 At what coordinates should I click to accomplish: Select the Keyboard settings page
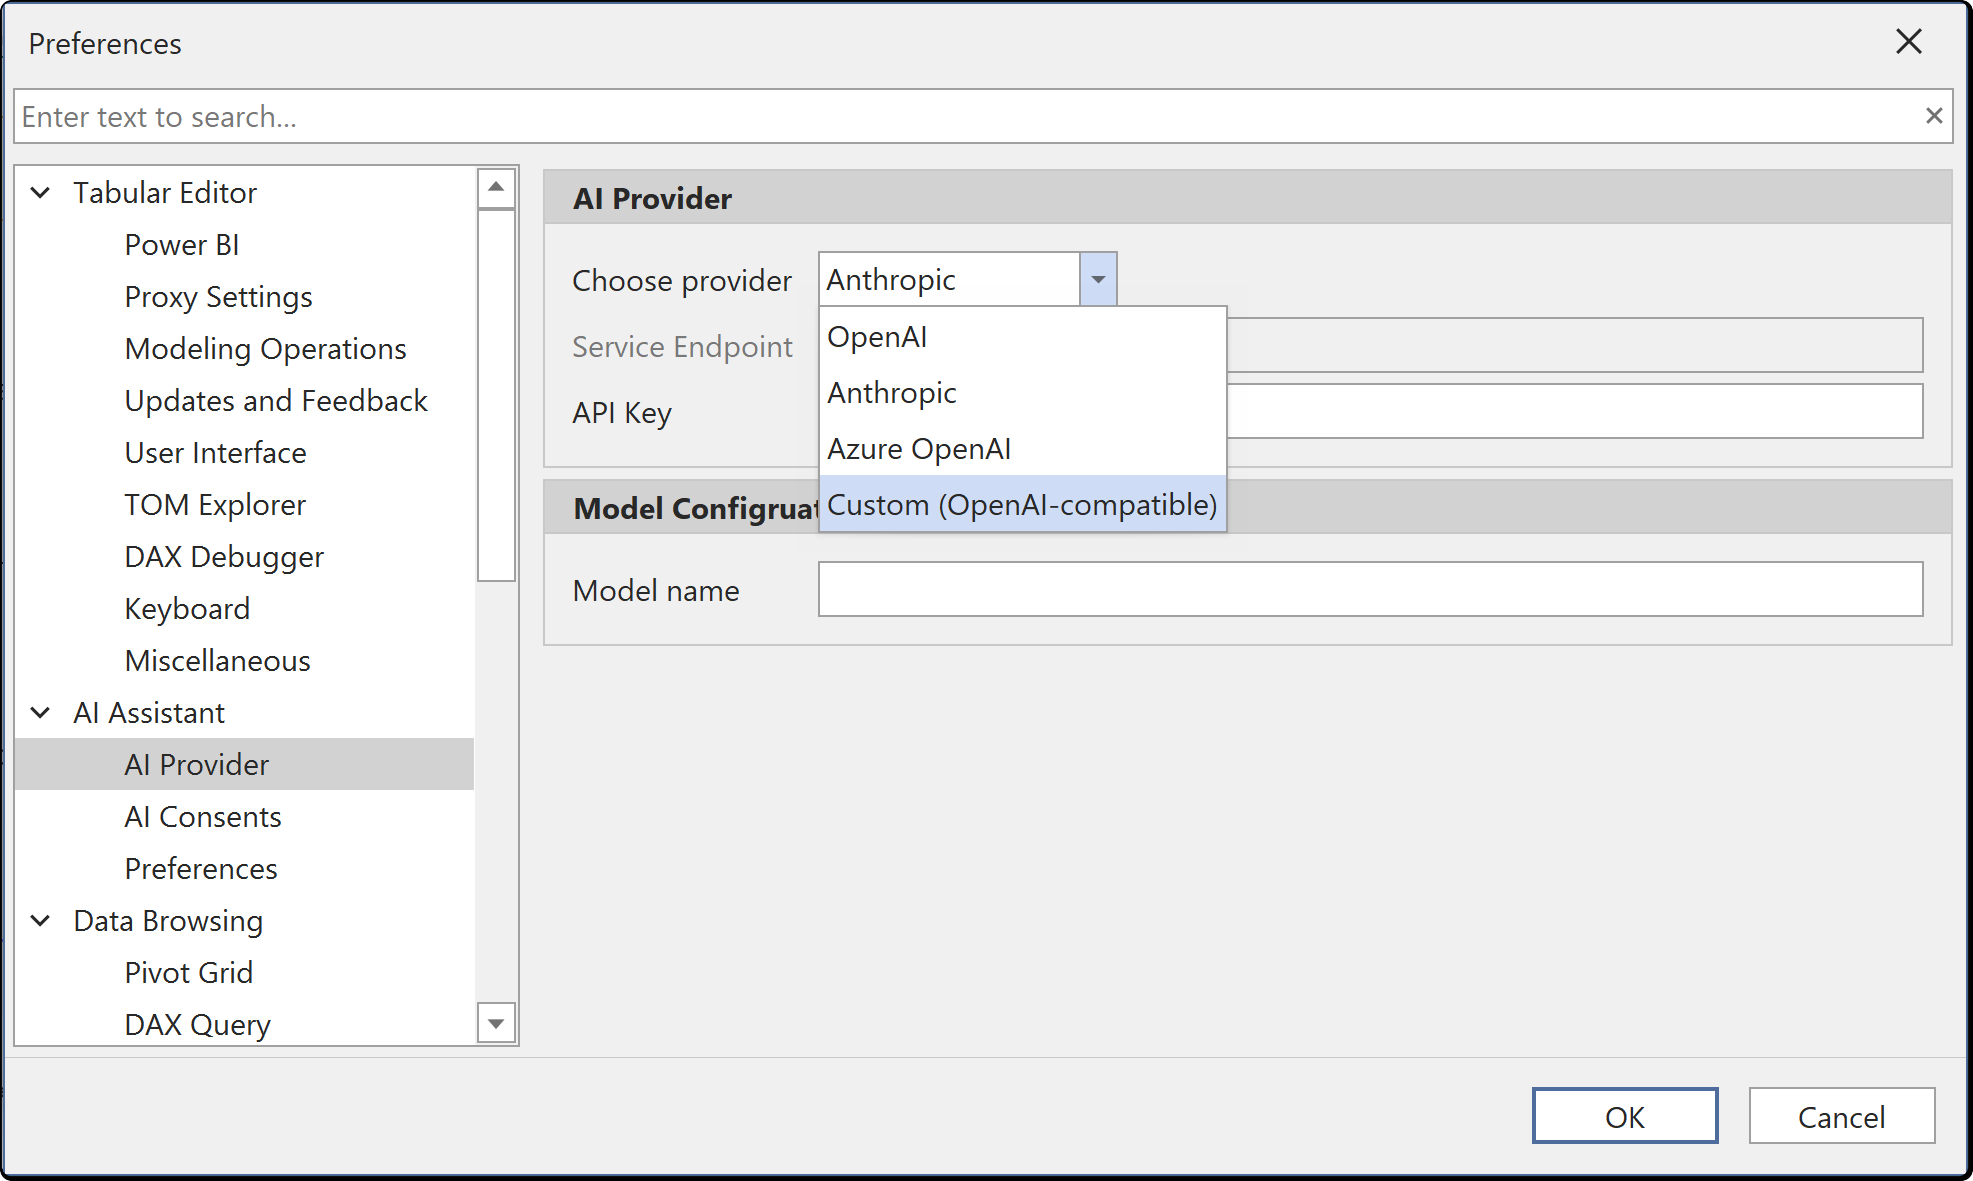[x=187, y=608]
